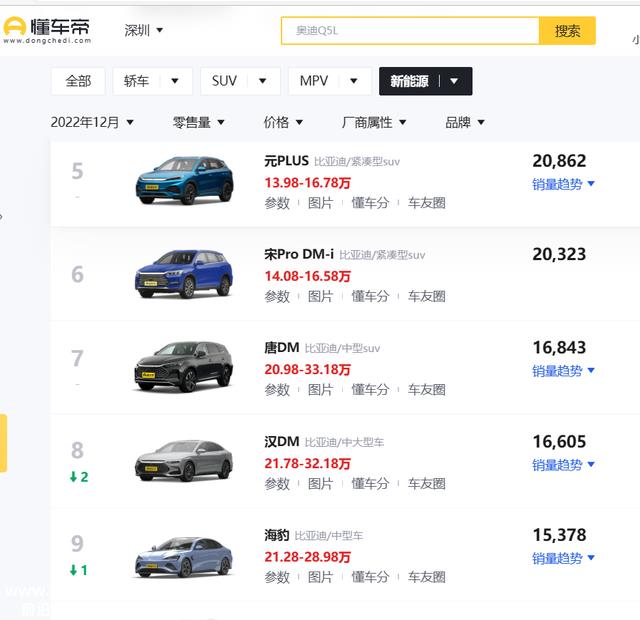This screenshot has height=620, width=640.
Task: View 参数 for 元PLUS
Action: coord(277,203)
